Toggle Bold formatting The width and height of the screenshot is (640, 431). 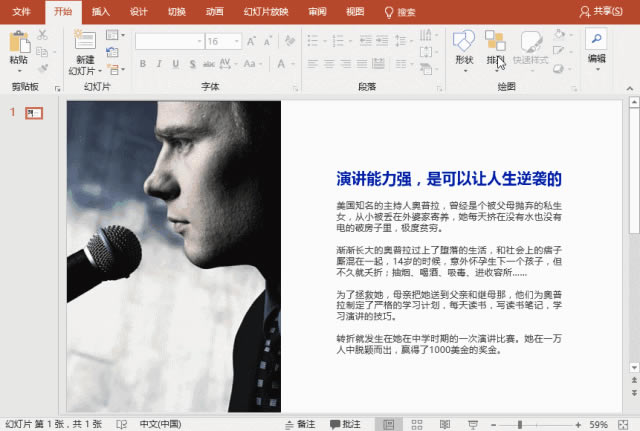point(143,64)
